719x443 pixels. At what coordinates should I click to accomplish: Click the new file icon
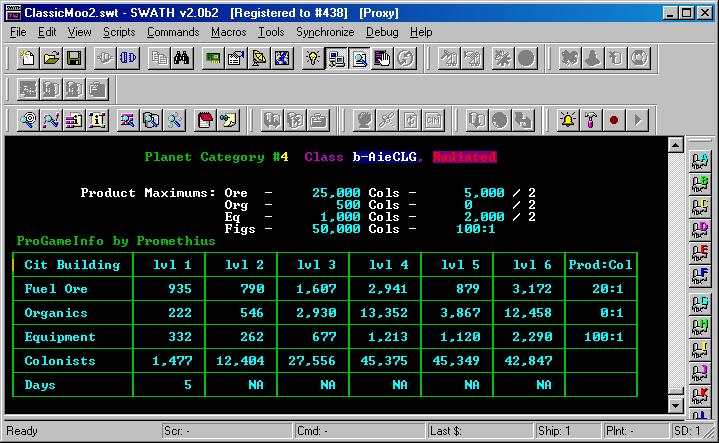click(x=27, y=59)
